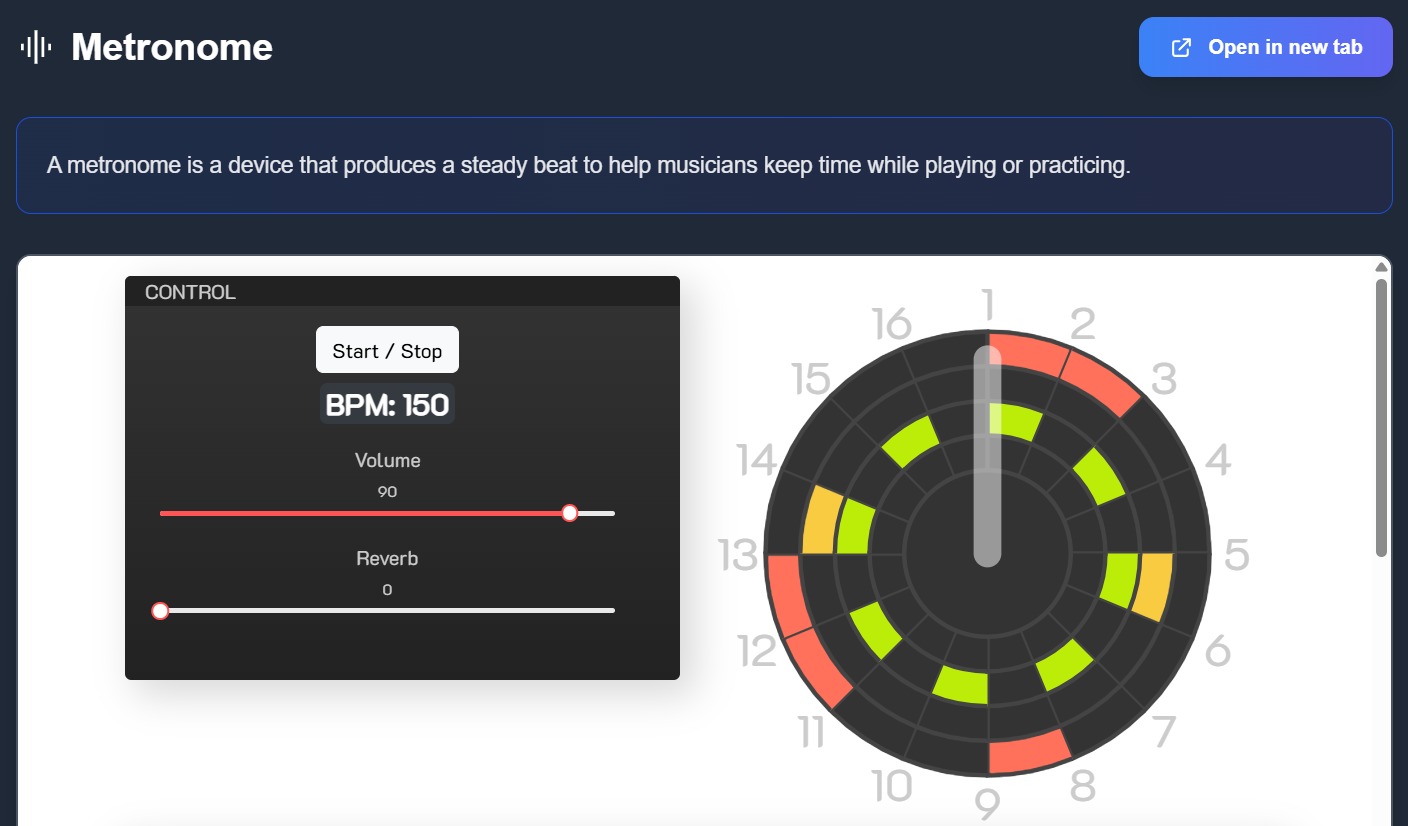The image size is (1408, 826).
Task: Click the scrollbar up arrow
Action: point(1381,265)
